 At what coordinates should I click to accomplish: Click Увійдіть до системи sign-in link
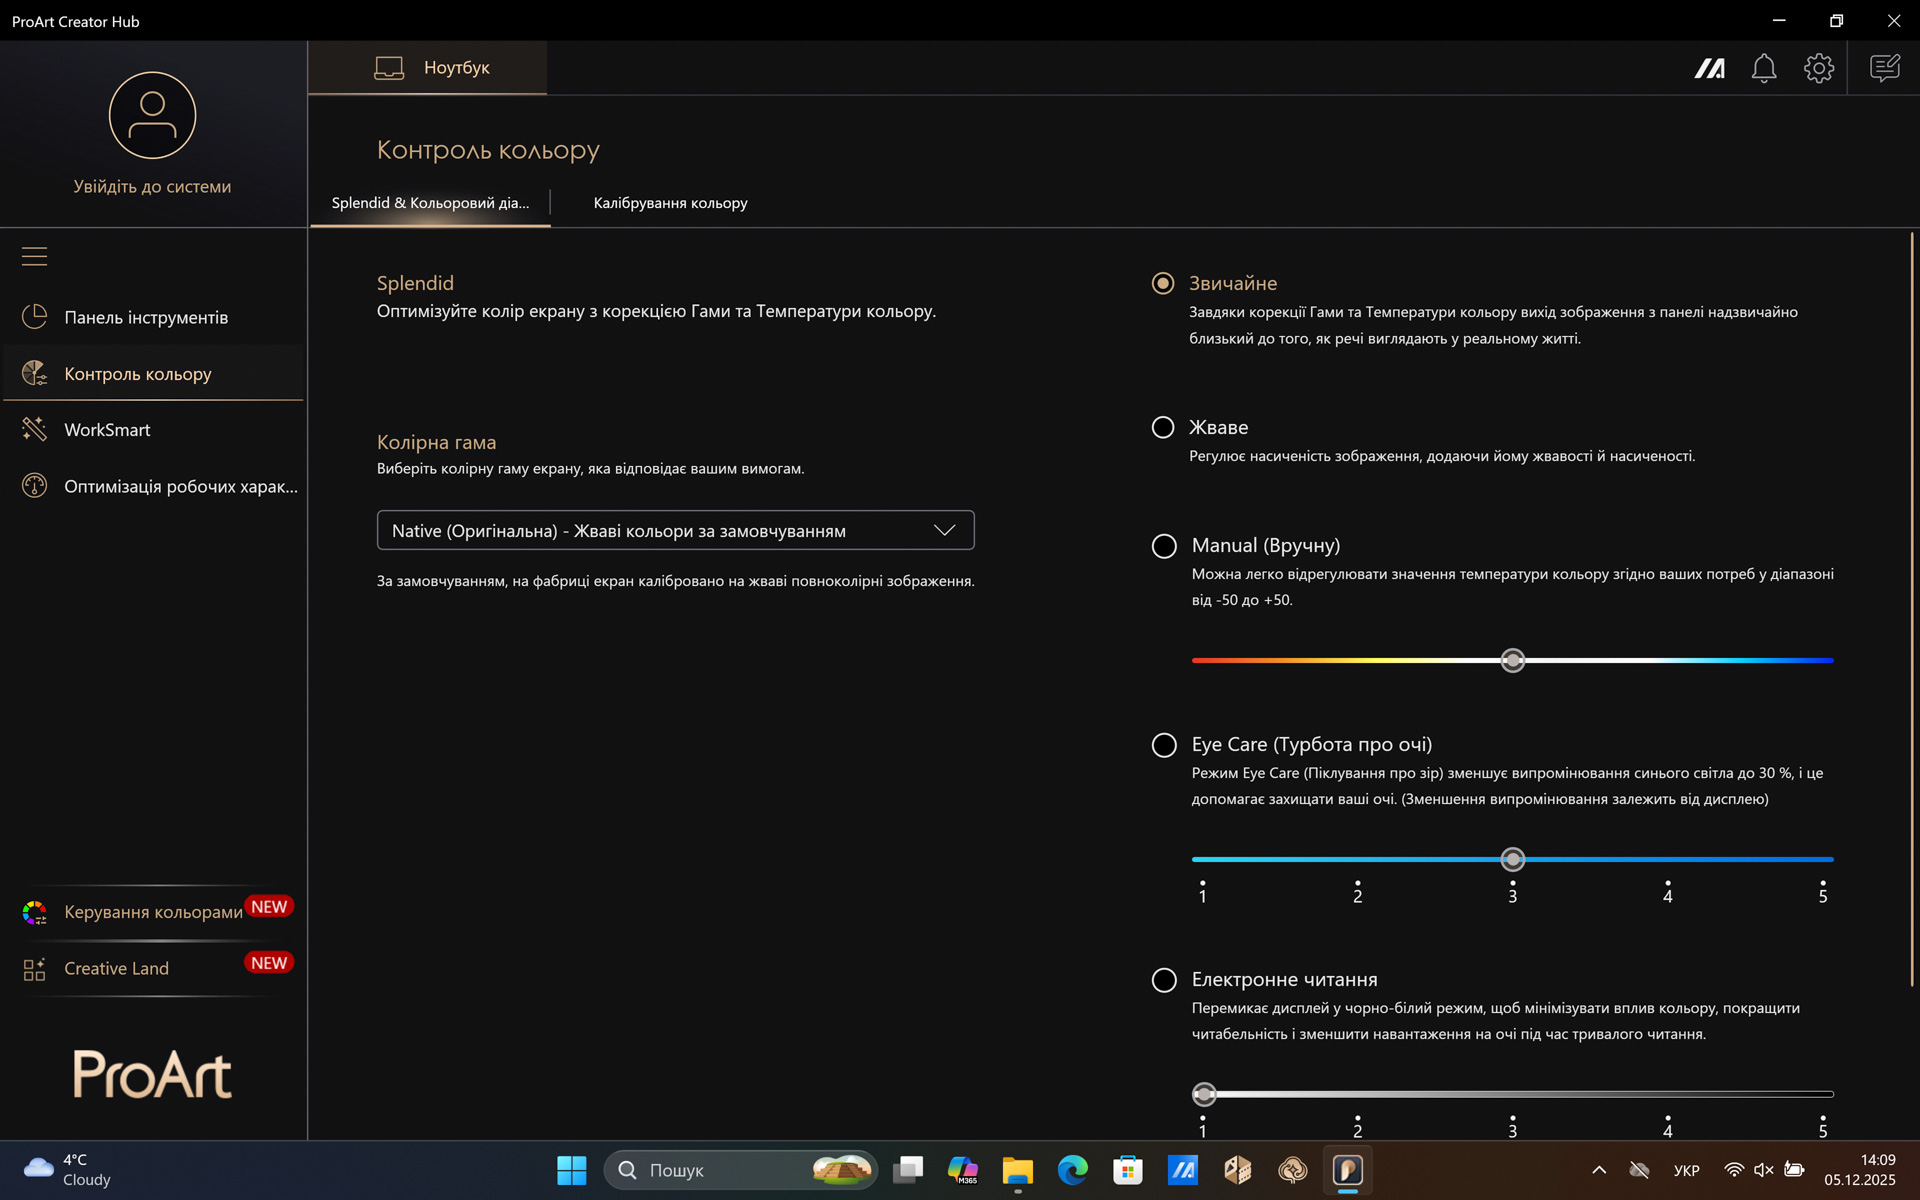[152, 186]
